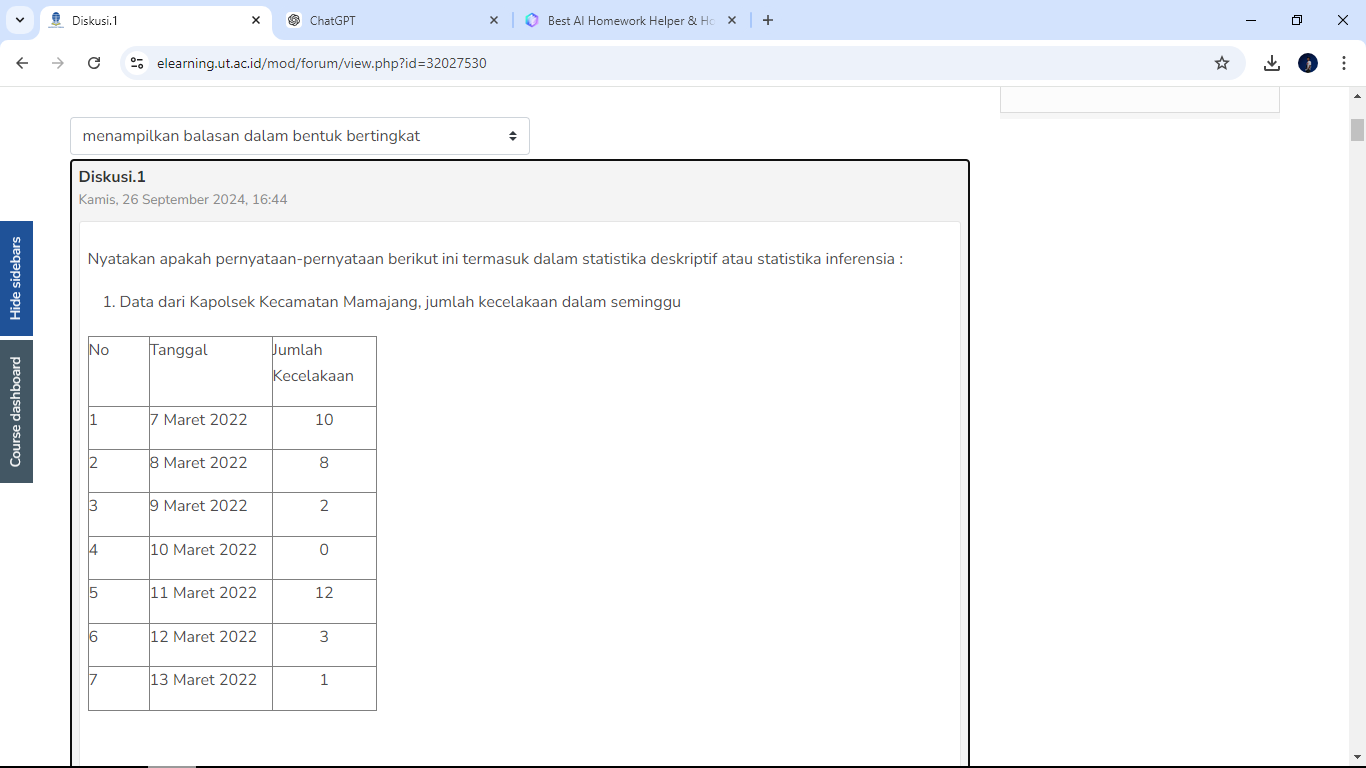Switch to the Diskusi.1 tab
The image size is (1366, 768).
tap(155, 20)
